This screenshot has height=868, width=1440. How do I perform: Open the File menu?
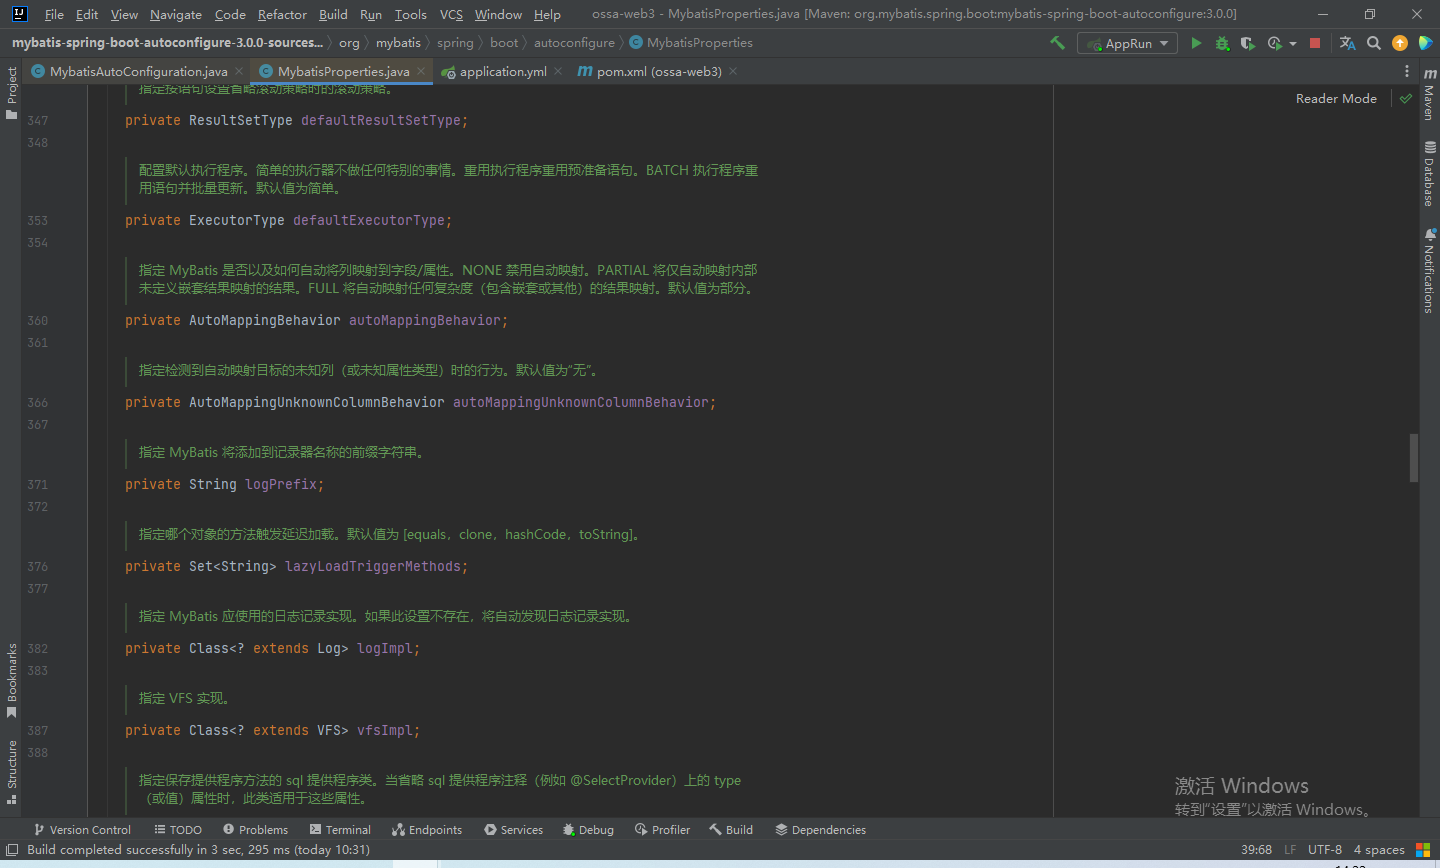[x=54, y=14]
